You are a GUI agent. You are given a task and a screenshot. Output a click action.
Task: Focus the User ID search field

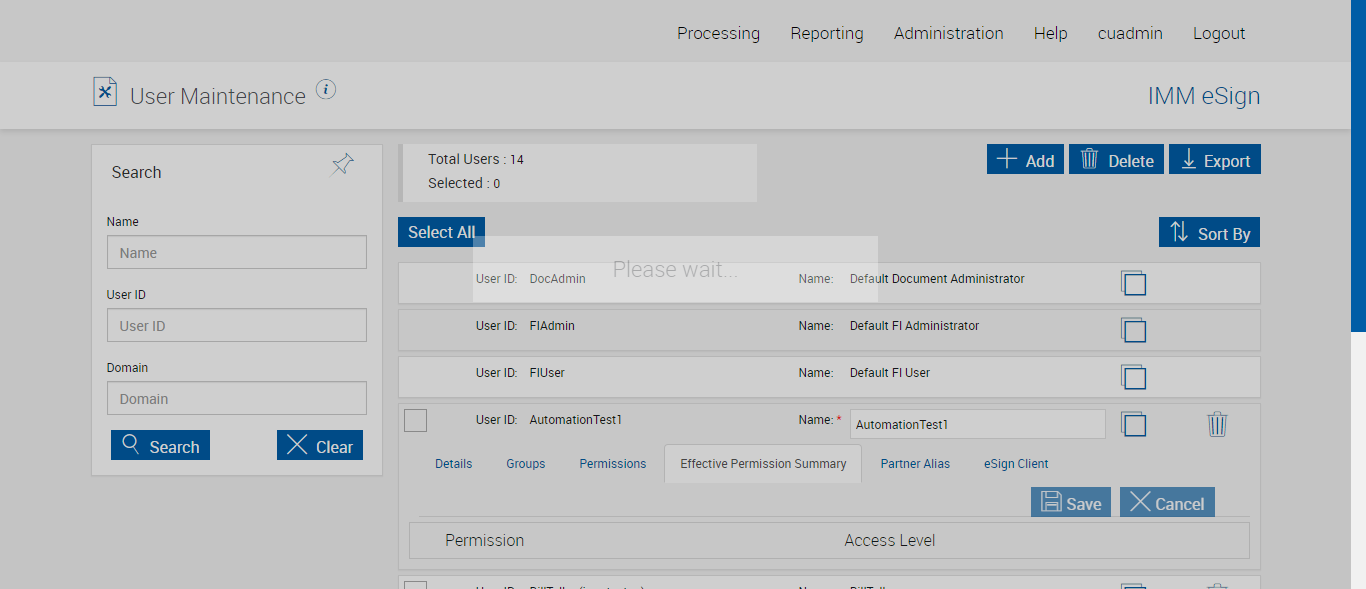pos(237,325)
